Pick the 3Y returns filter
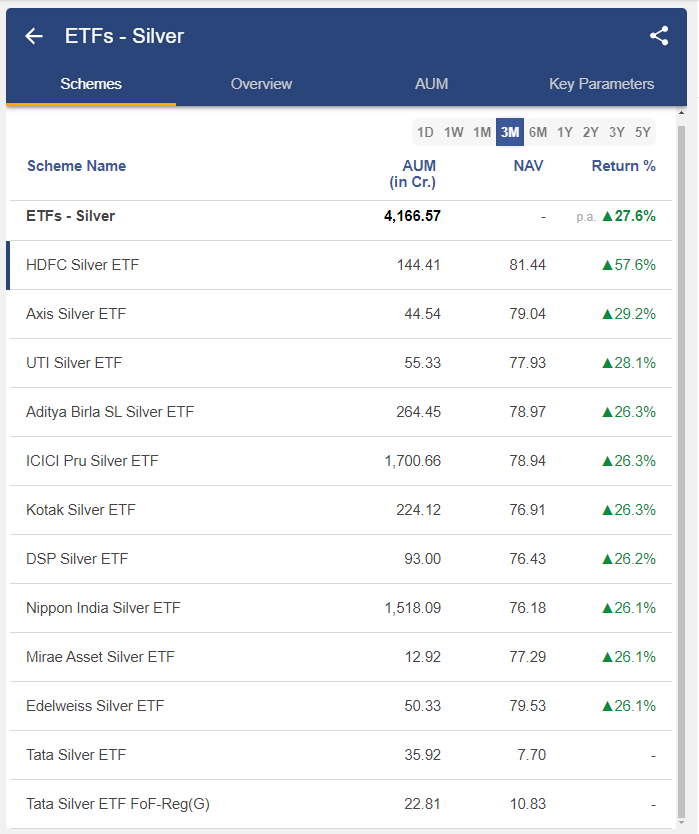 tap(617, 131)
